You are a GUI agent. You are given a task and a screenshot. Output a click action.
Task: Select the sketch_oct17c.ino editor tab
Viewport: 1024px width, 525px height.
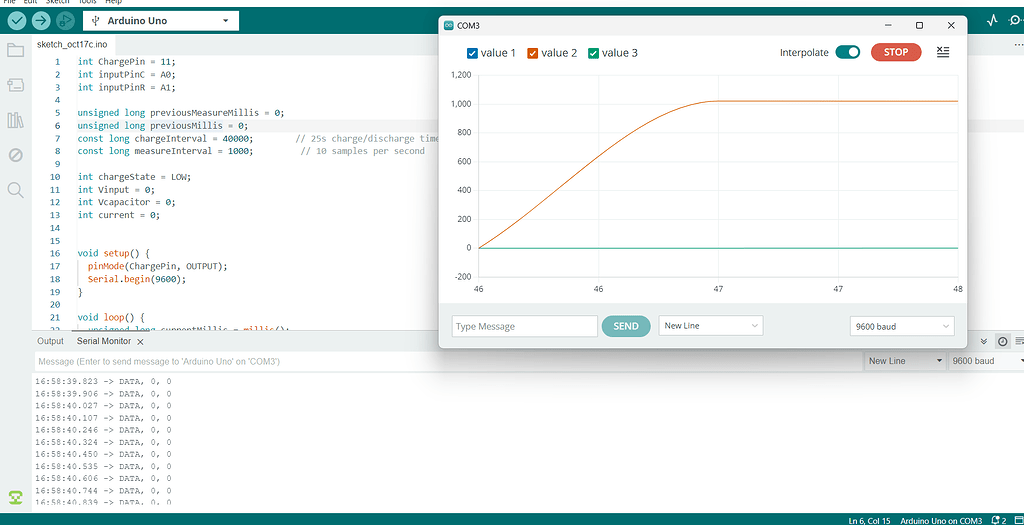[72, 45]
